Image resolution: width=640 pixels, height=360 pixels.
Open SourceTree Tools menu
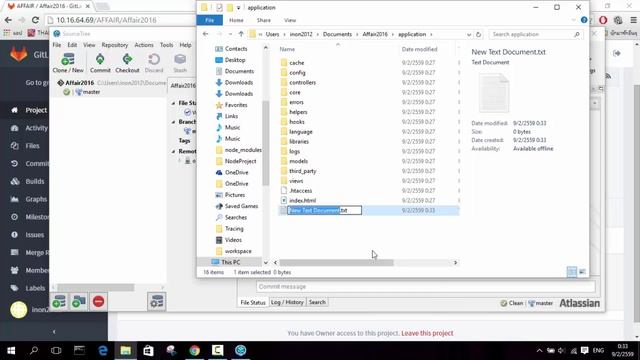166,45
